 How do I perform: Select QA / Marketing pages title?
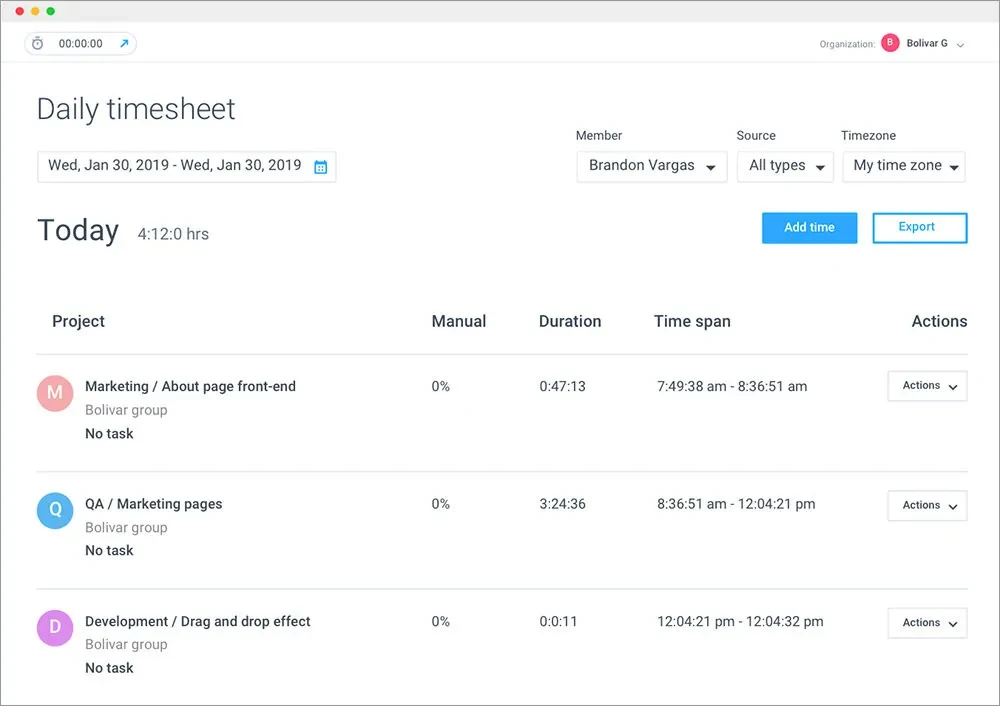click(x=154, y=504)
